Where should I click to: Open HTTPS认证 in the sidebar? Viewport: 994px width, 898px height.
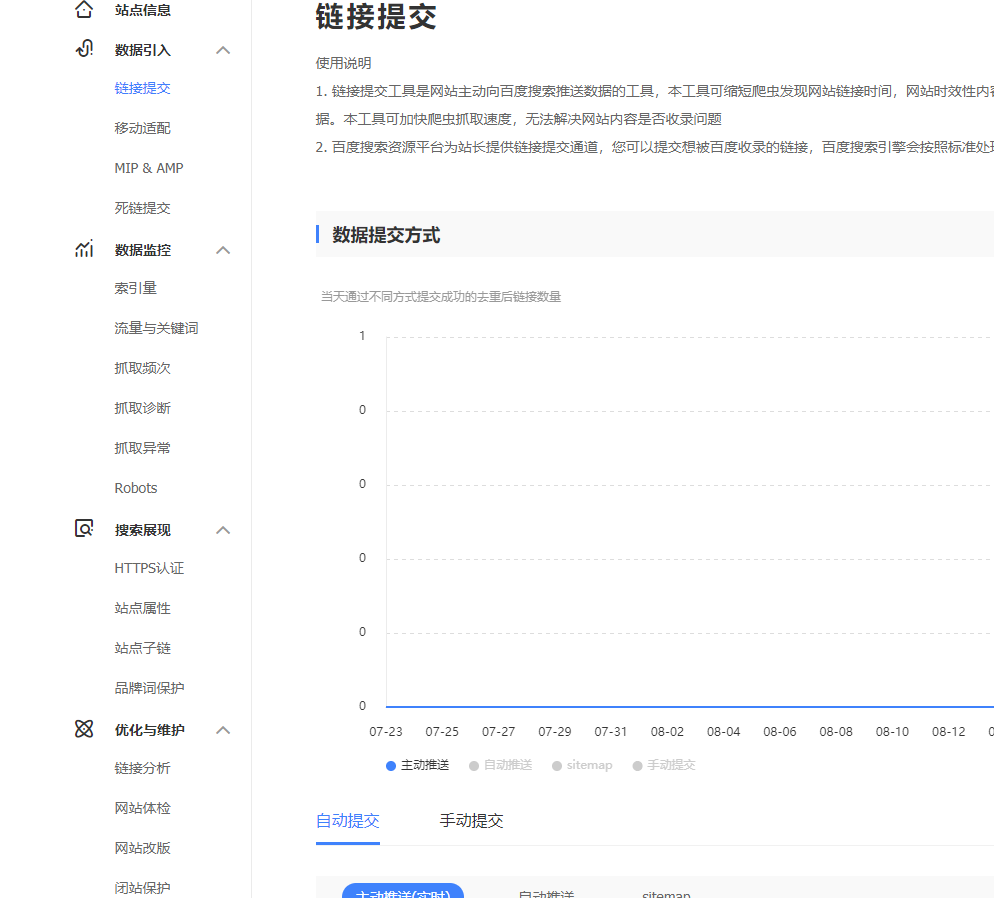(149, 568)
